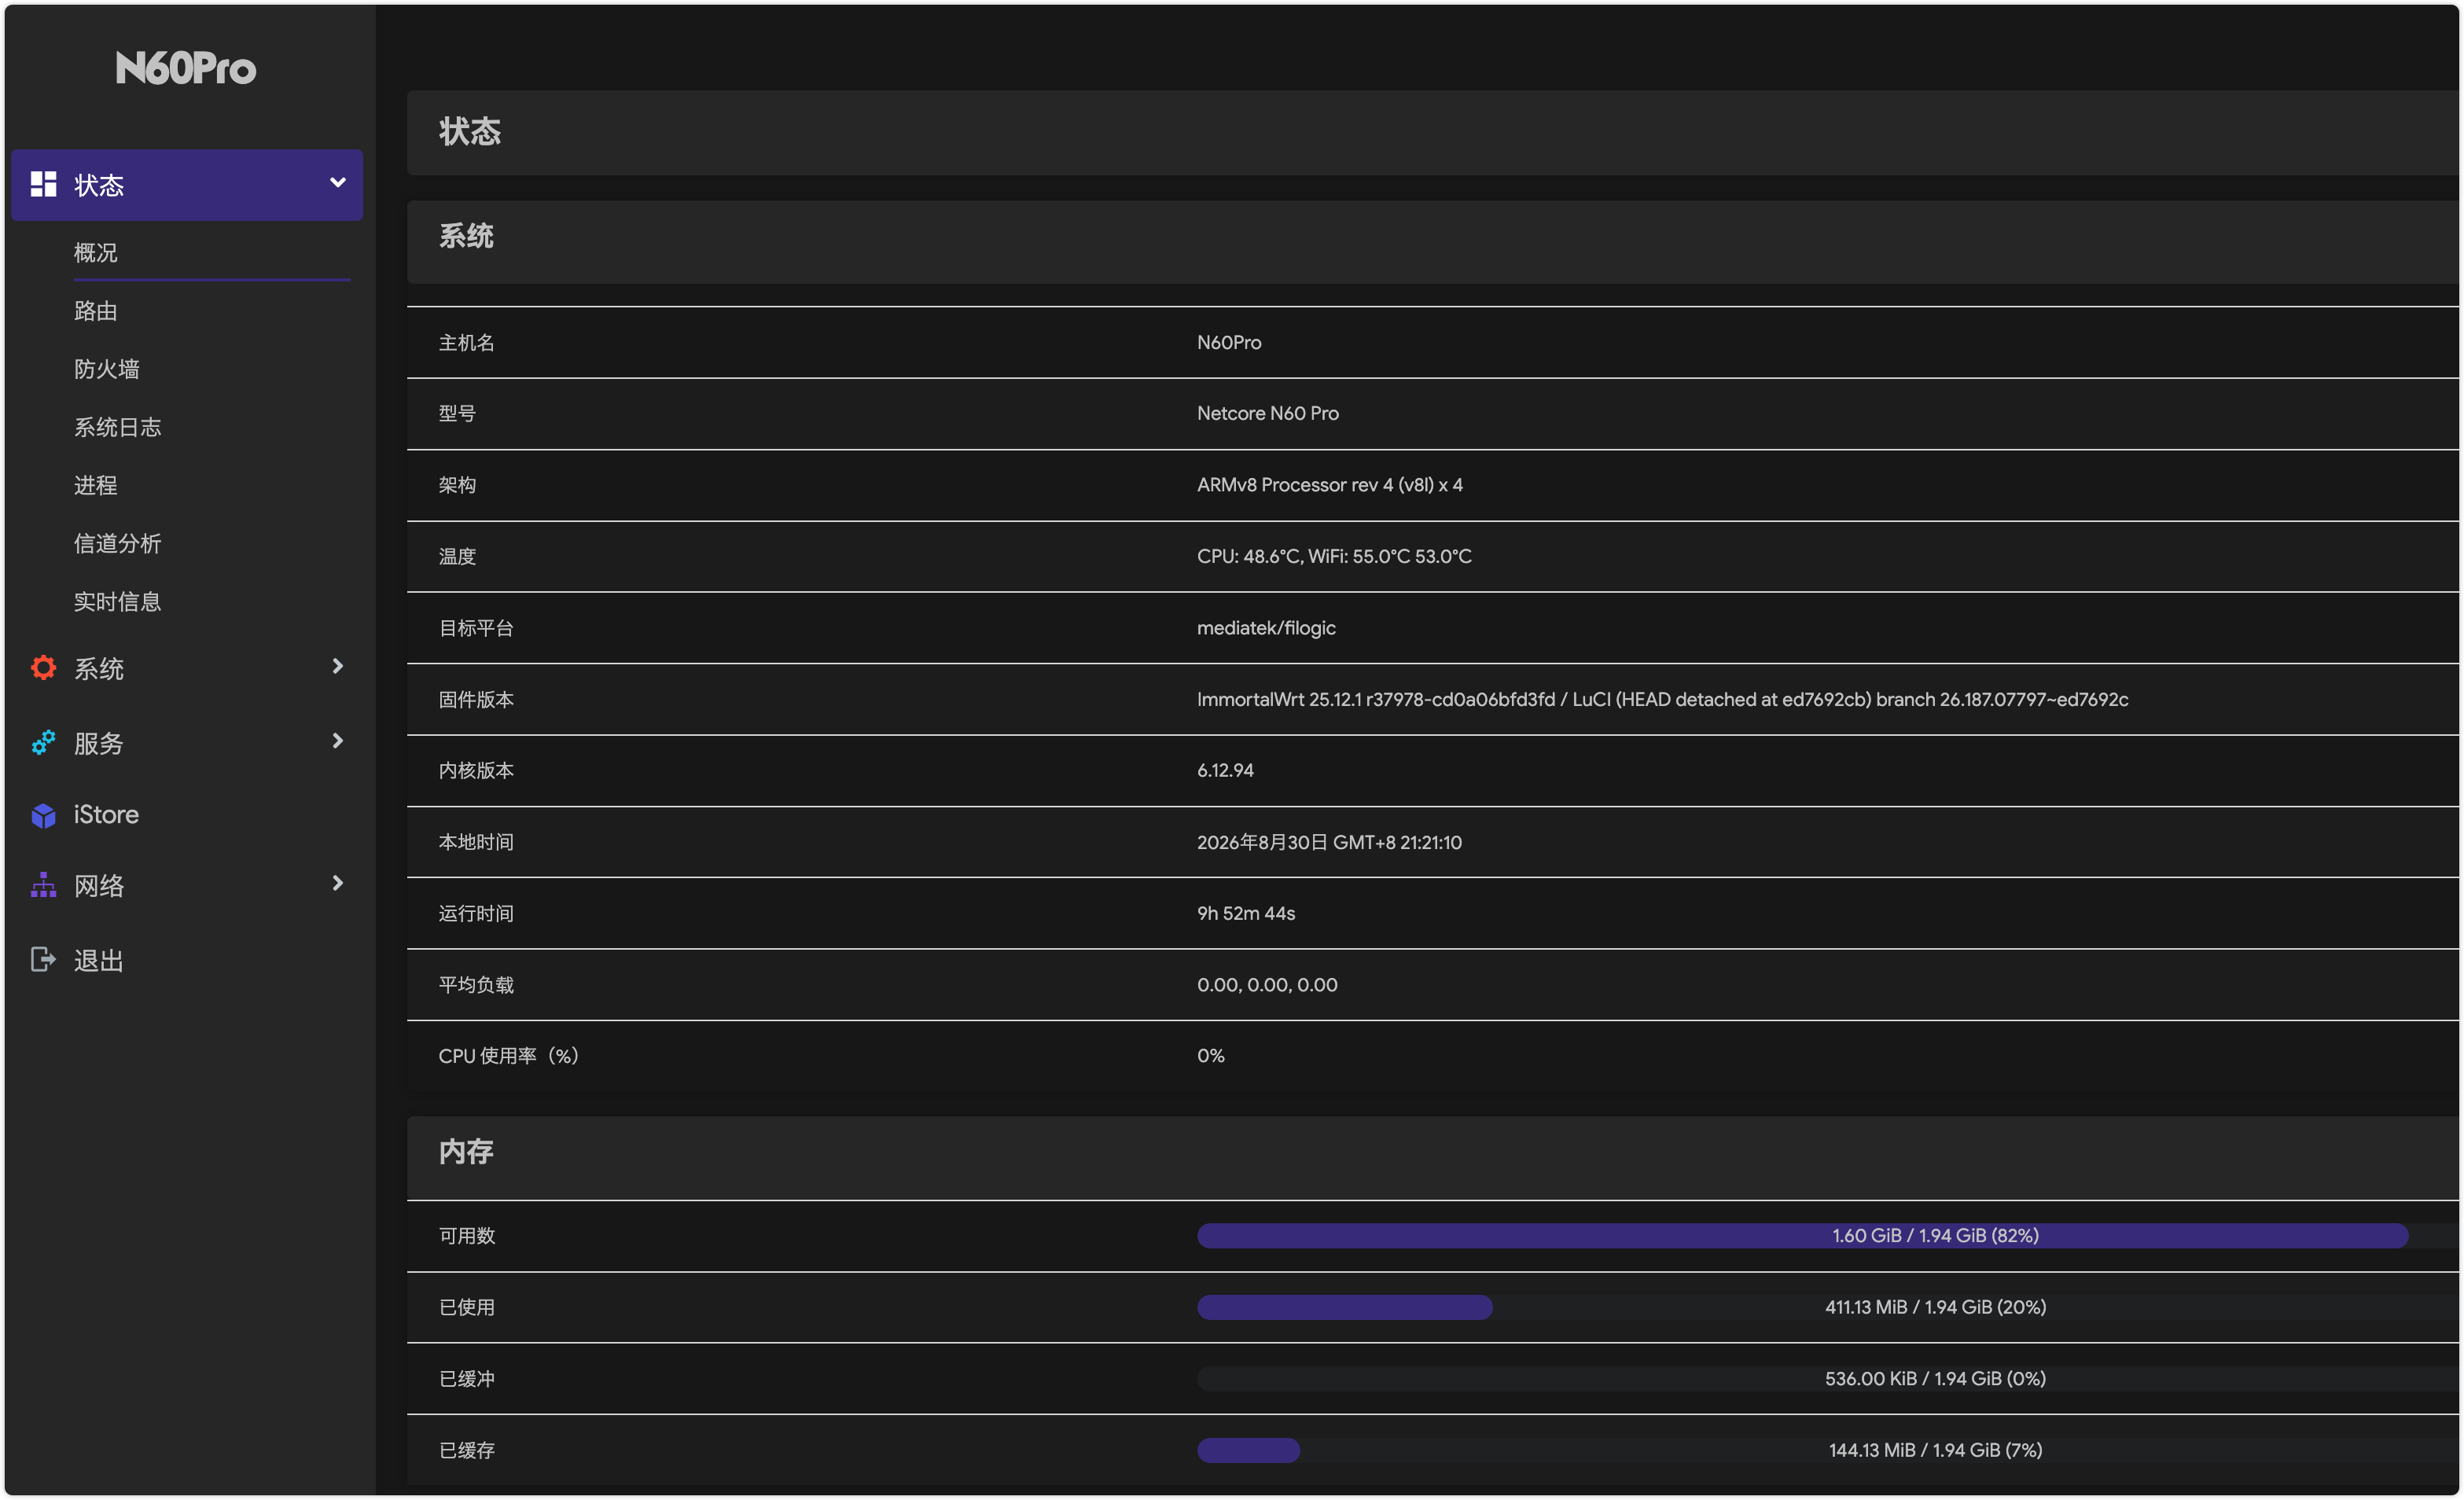Click the CPU usage value 0%
2464x1500 pixels.
pyautogui.click(x=1210, y=1056)
